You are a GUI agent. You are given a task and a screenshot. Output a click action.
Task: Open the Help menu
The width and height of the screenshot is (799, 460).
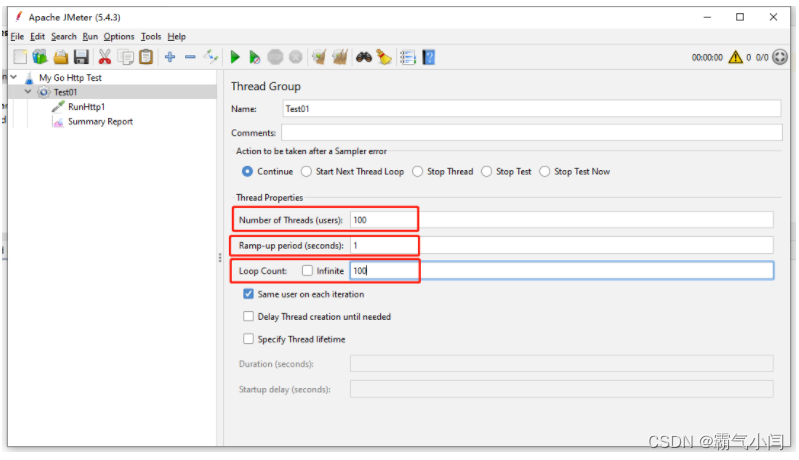[176, 37]
